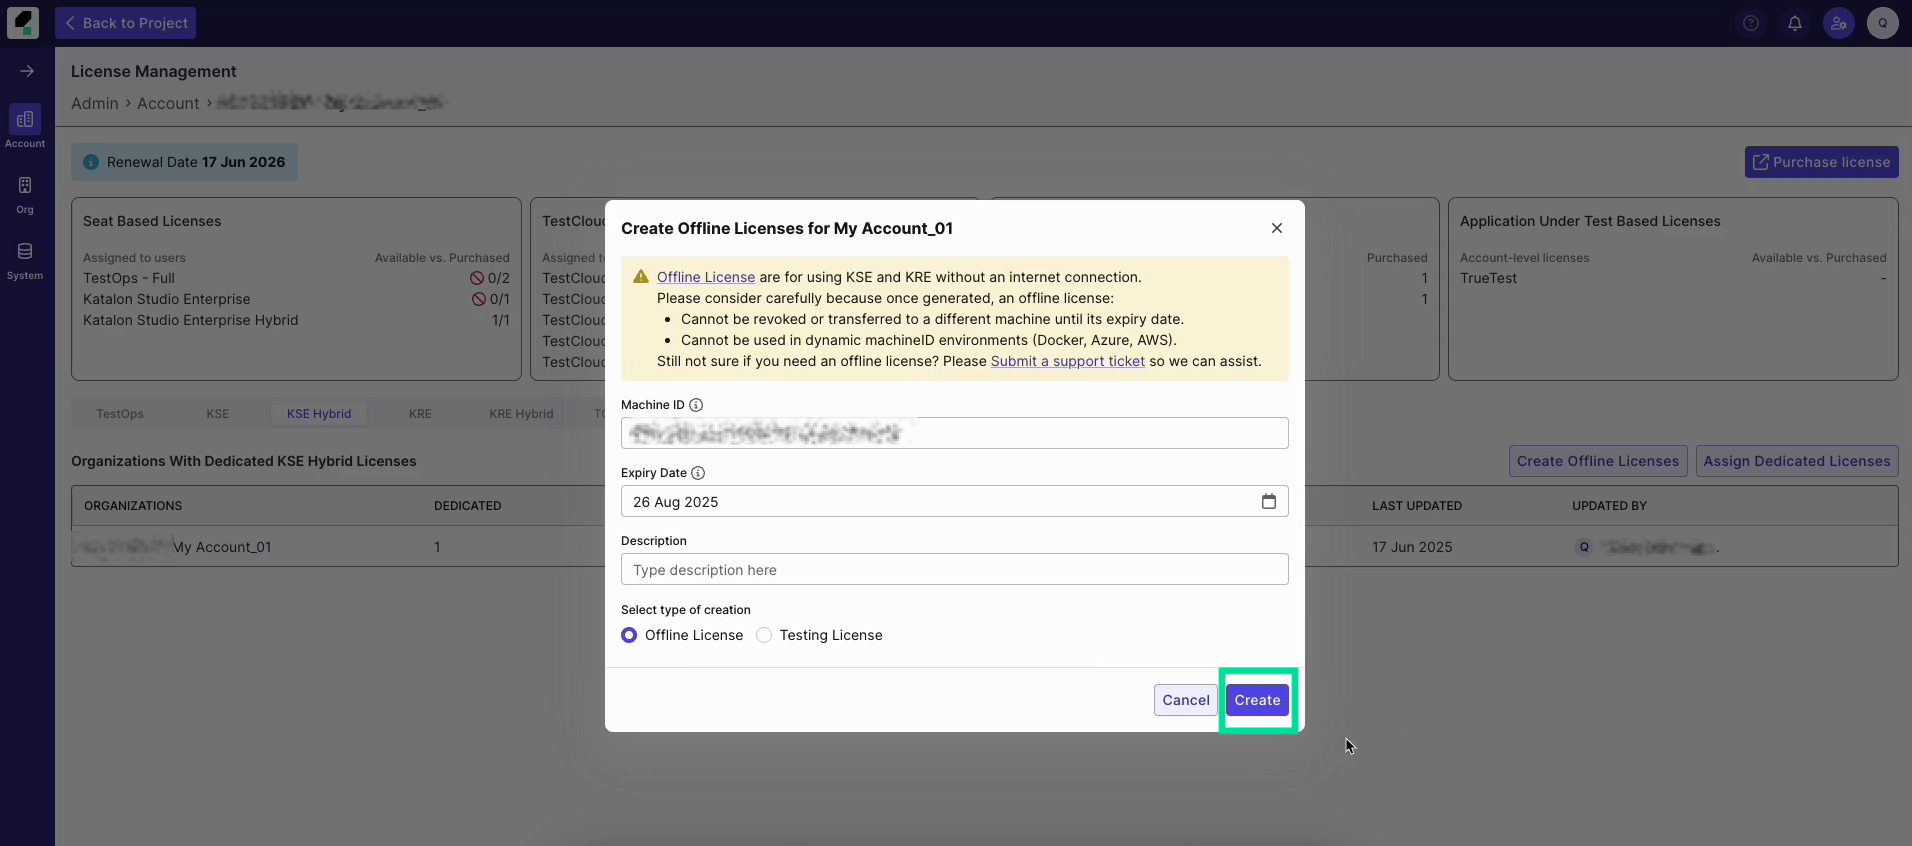The image size is (1912, 846).
Task: Click the Cancel button
Action: tap(1186, 700)
